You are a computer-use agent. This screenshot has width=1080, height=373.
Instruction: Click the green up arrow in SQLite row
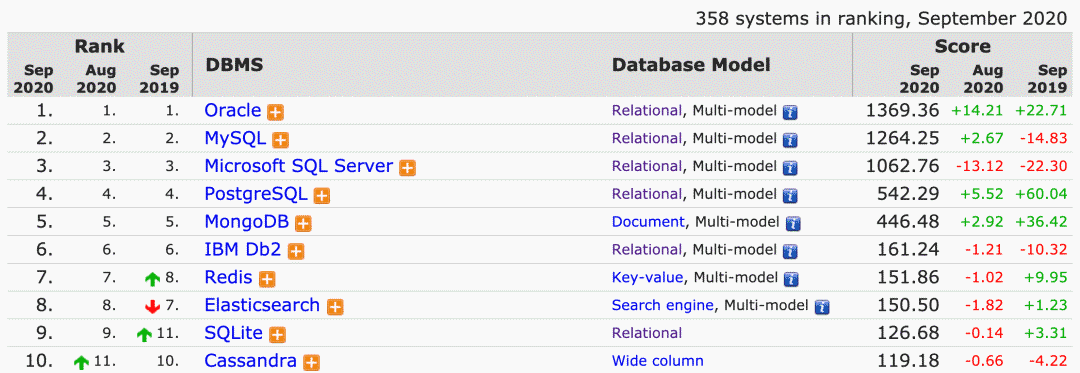click(144, 335)
